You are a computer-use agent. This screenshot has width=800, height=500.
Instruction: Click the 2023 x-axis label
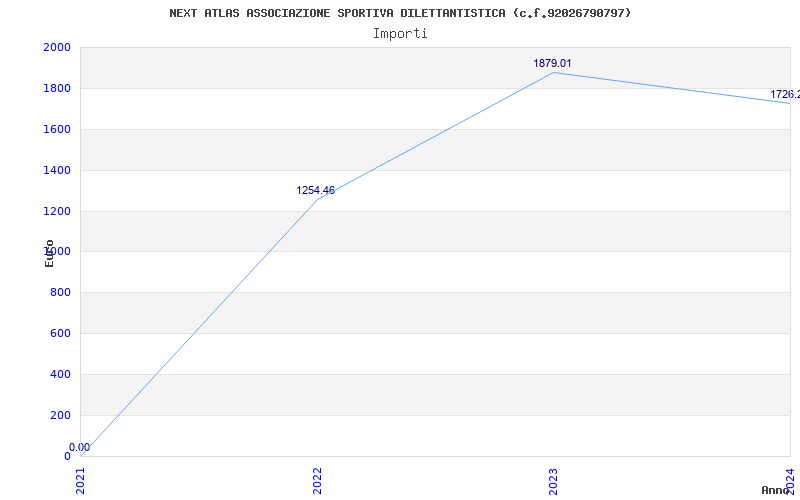(554, 481)
